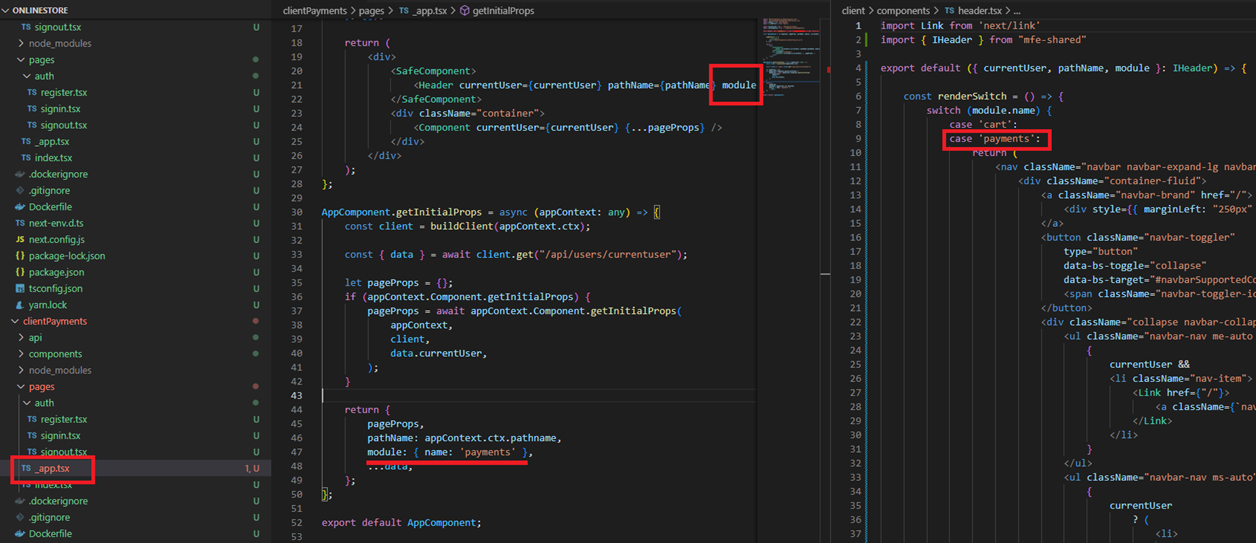Viewport: 1256px width, 543px height.
Task: Click the getInitialProps symbol icon in breadcrumb
Action: [x=465, y=10]
